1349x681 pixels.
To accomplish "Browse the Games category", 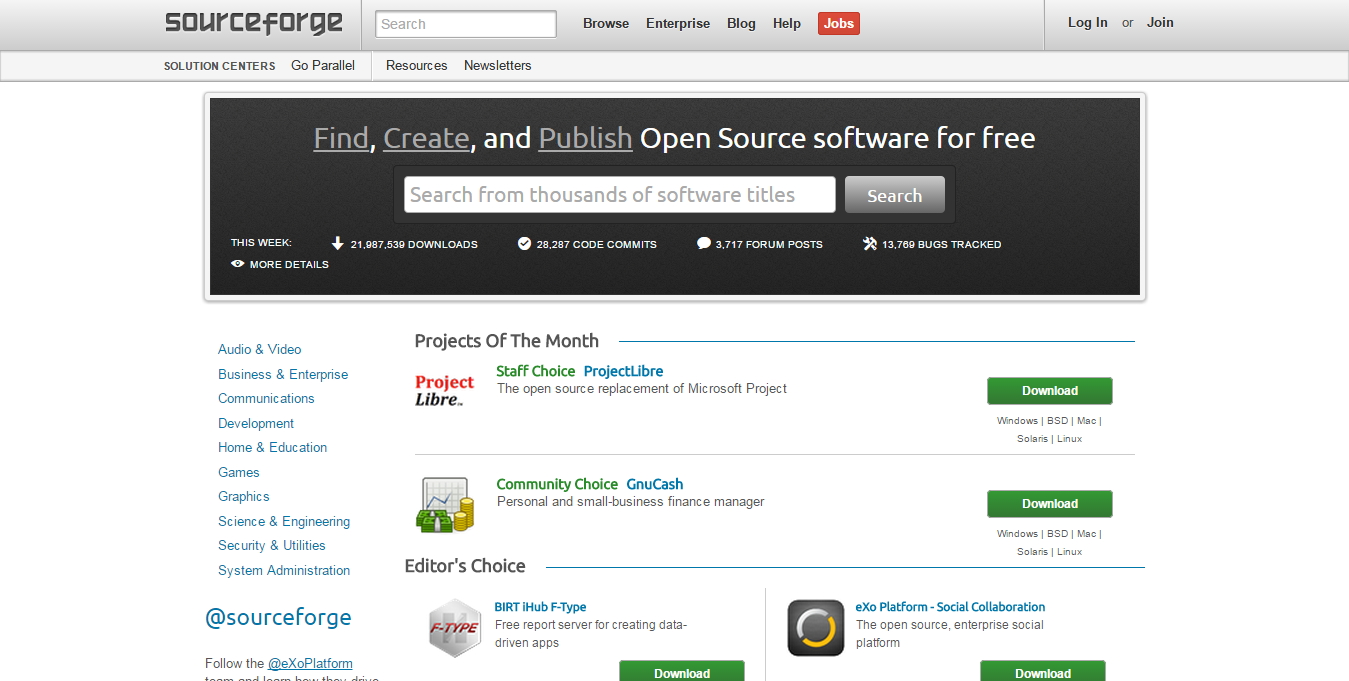I will [x=239, y=473].
